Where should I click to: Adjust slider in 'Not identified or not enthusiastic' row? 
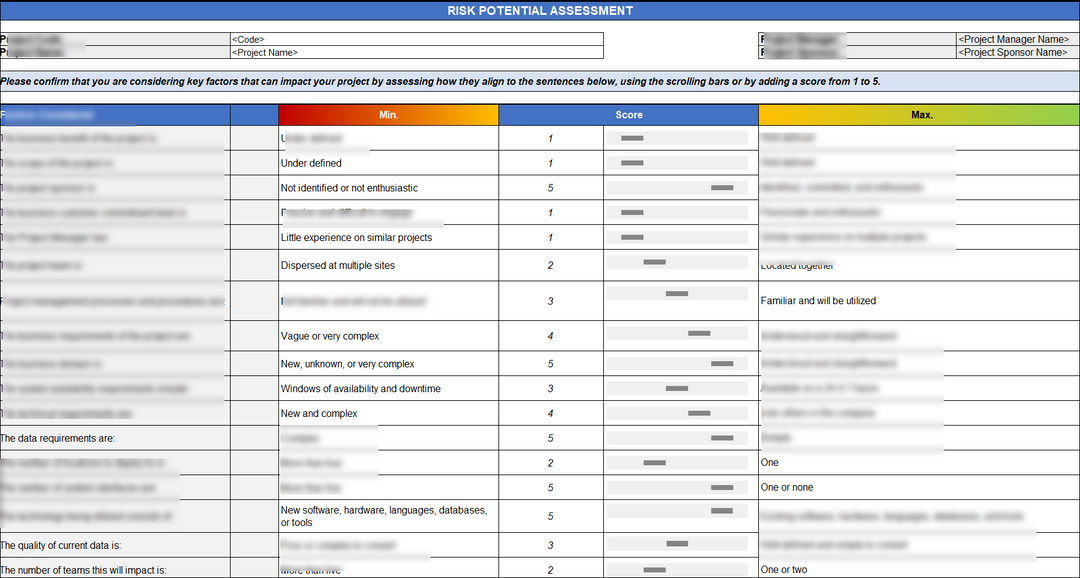(x=722, y=188)
